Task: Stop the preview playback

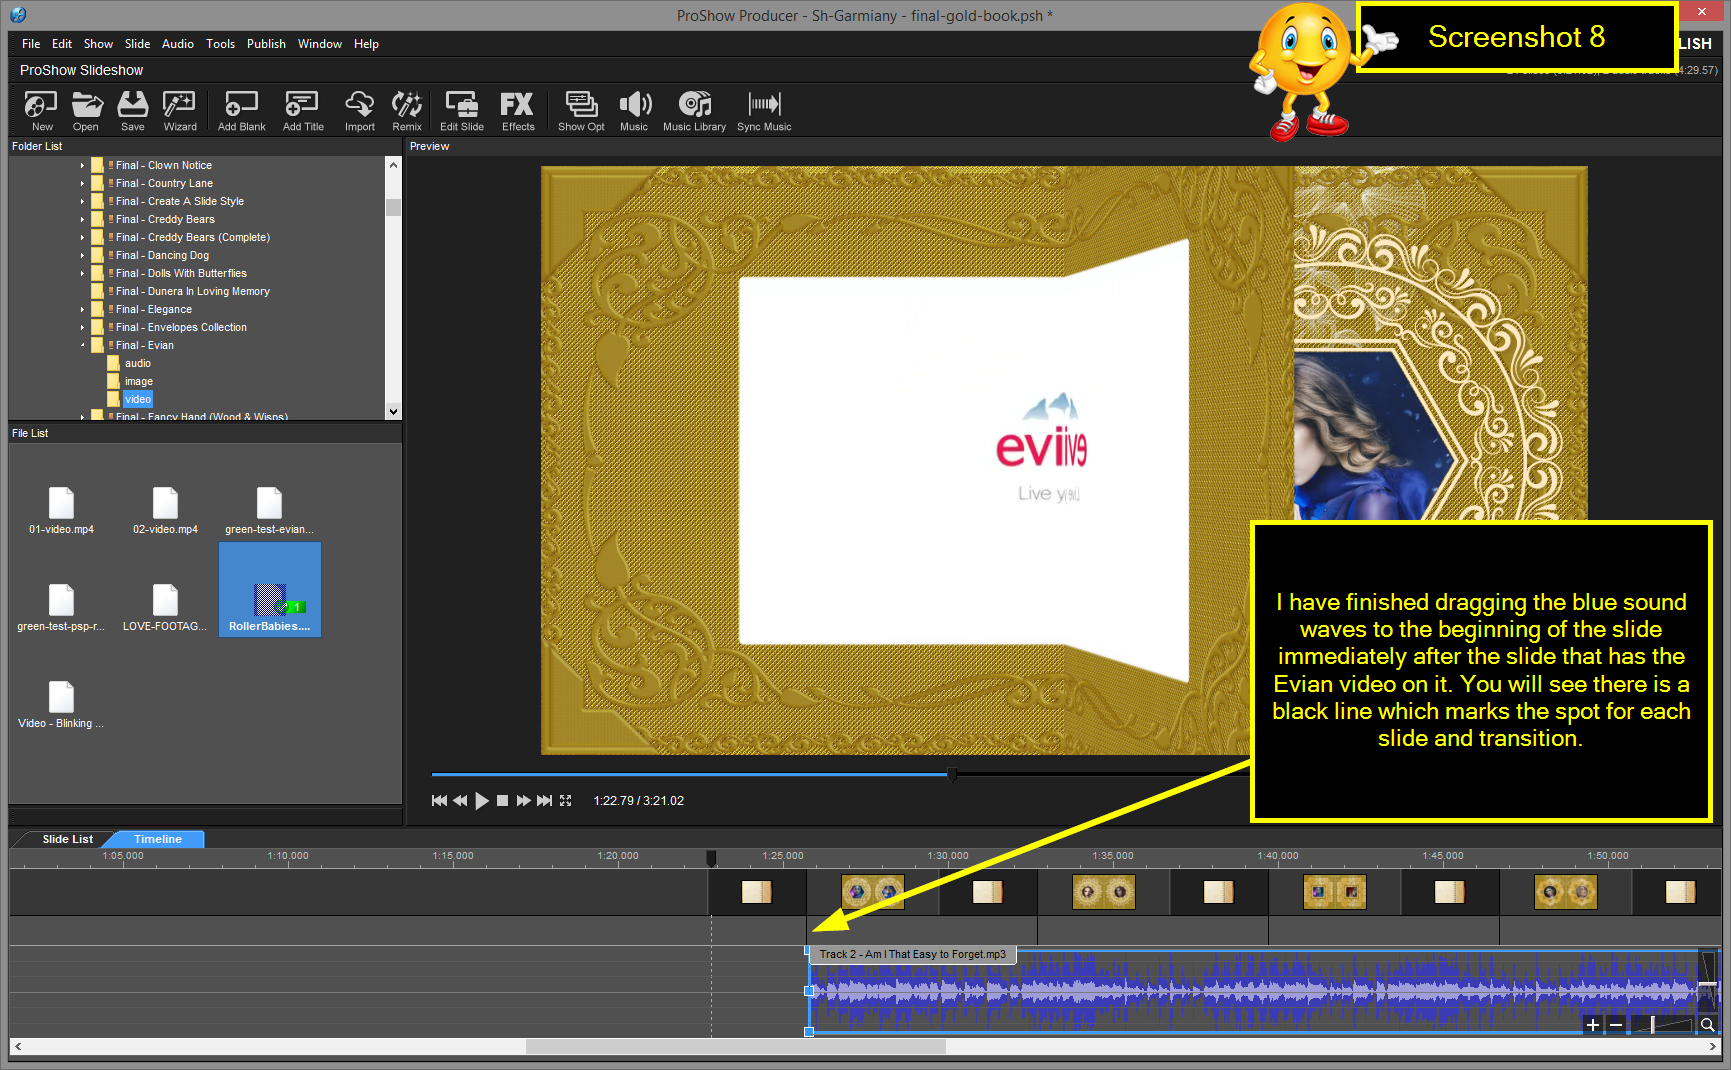Action: 503,801
